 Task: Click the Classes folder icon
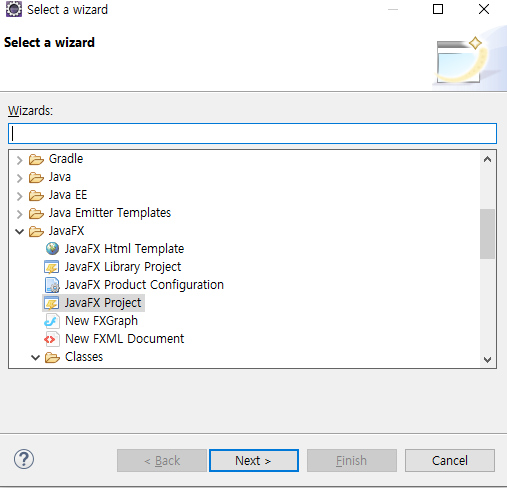point(52,357)
